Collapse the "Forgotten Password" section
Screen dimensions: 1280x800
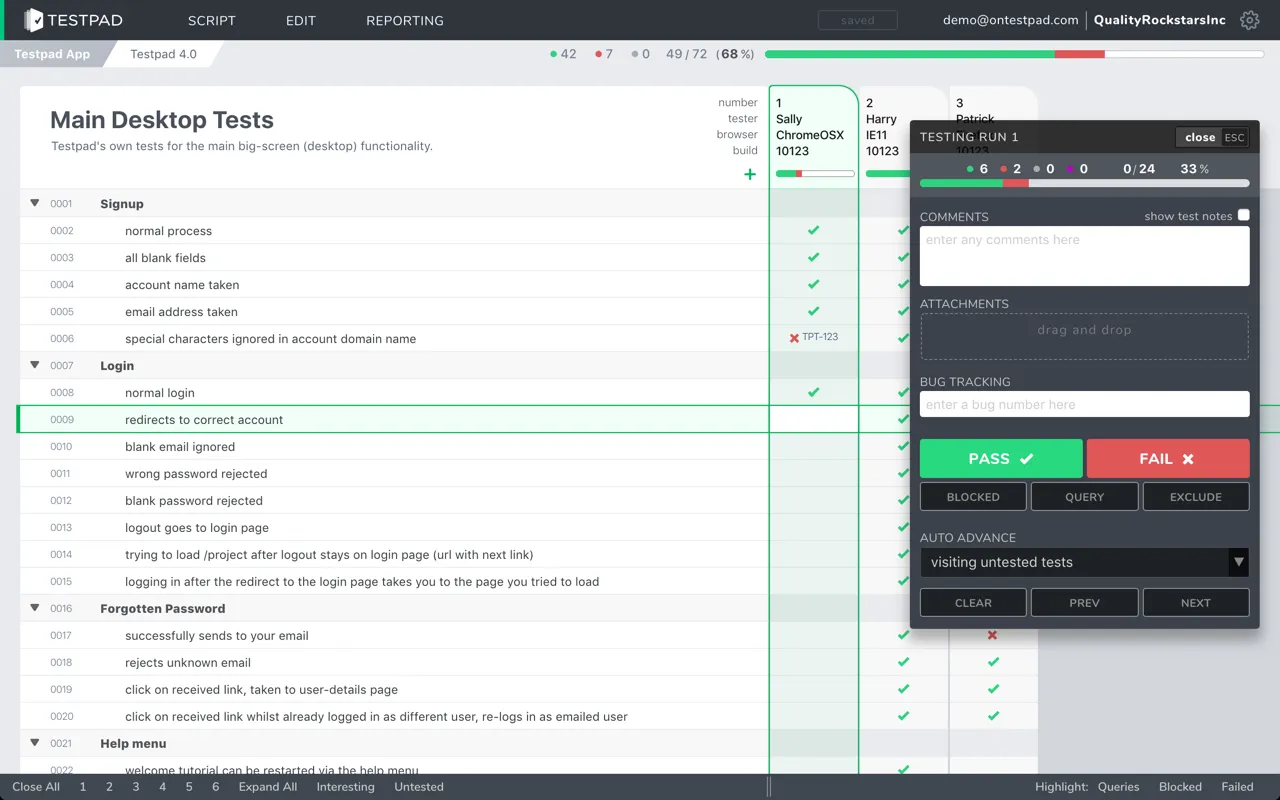(35, 608)
